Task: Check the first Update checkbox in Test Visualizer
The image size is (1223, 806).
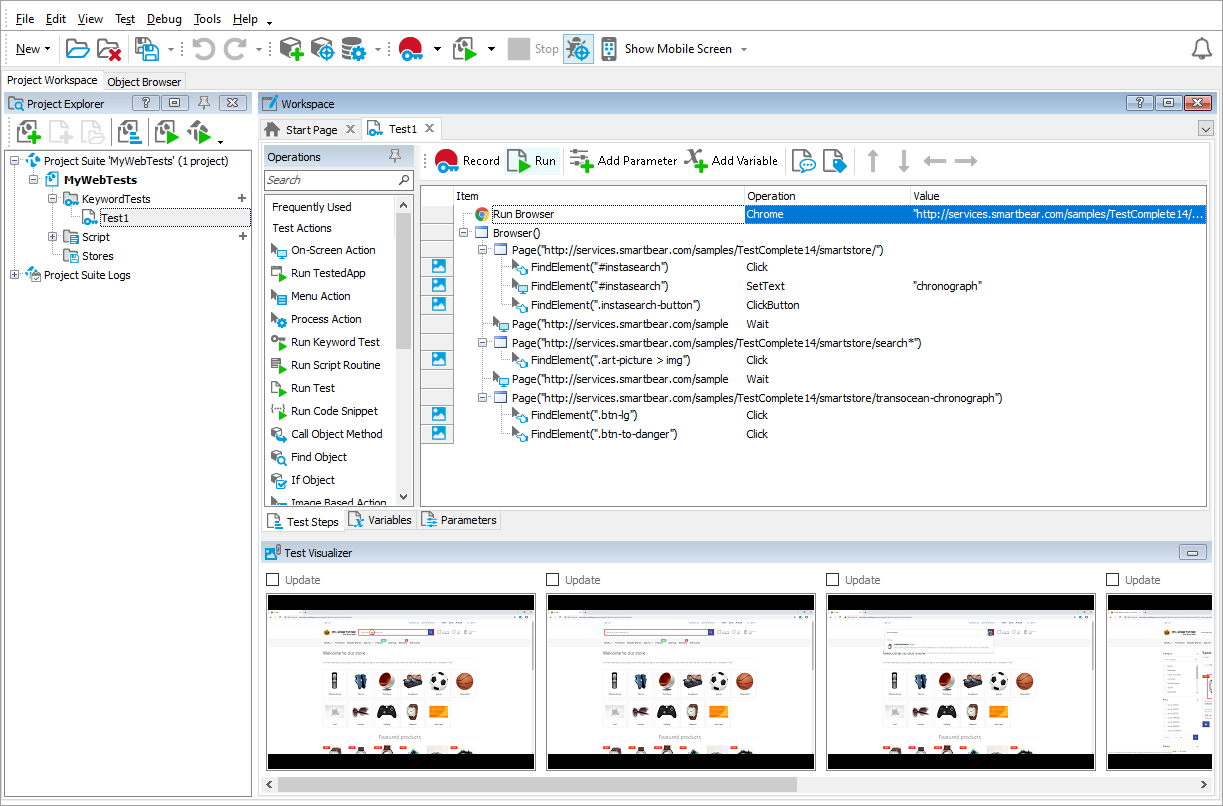Action: click(272, 579)
